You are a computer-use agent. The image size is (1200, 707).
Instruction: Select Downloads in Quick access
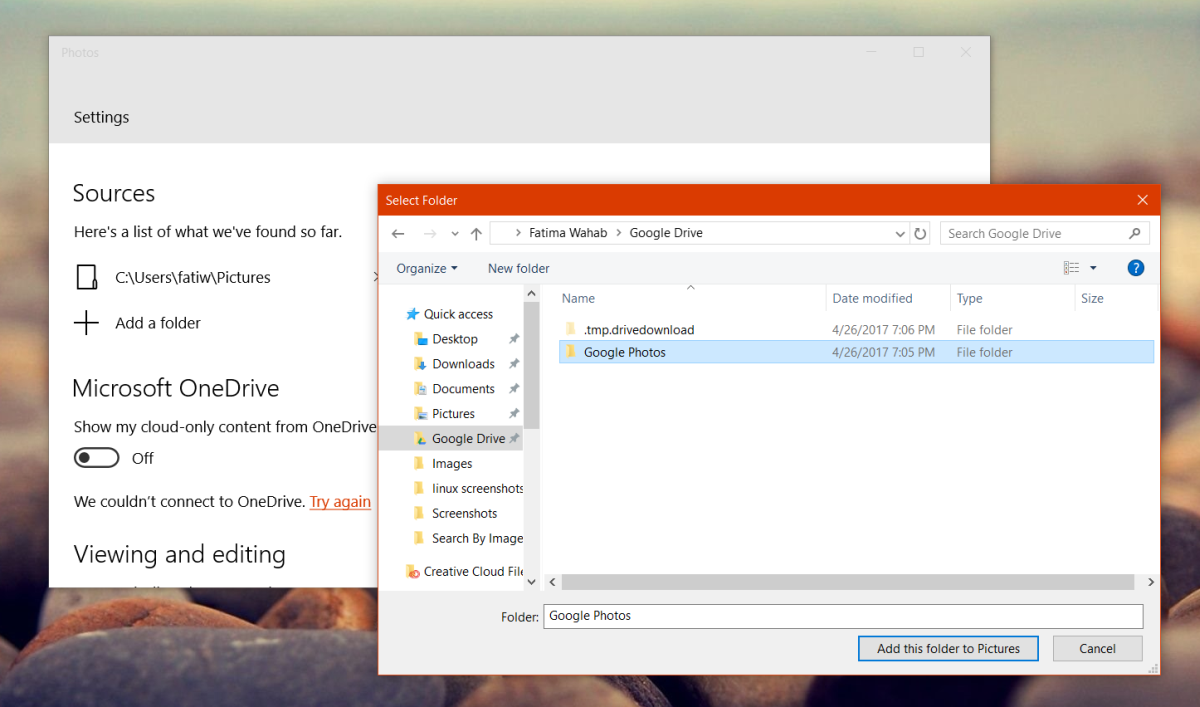coord(463,364)
